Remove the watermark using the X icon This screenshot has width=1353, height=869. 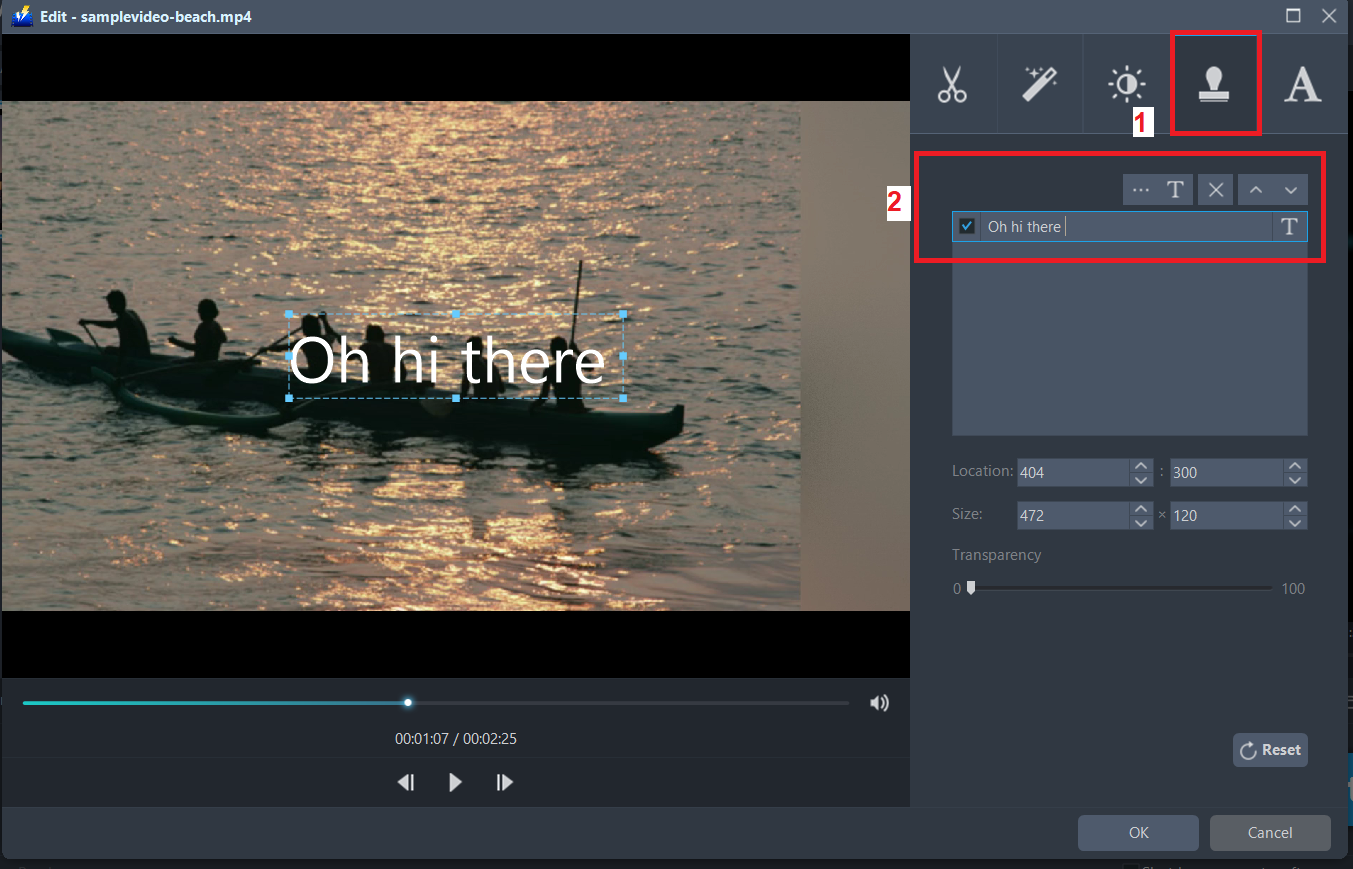pyautogui.click(x=1215, y=189)
